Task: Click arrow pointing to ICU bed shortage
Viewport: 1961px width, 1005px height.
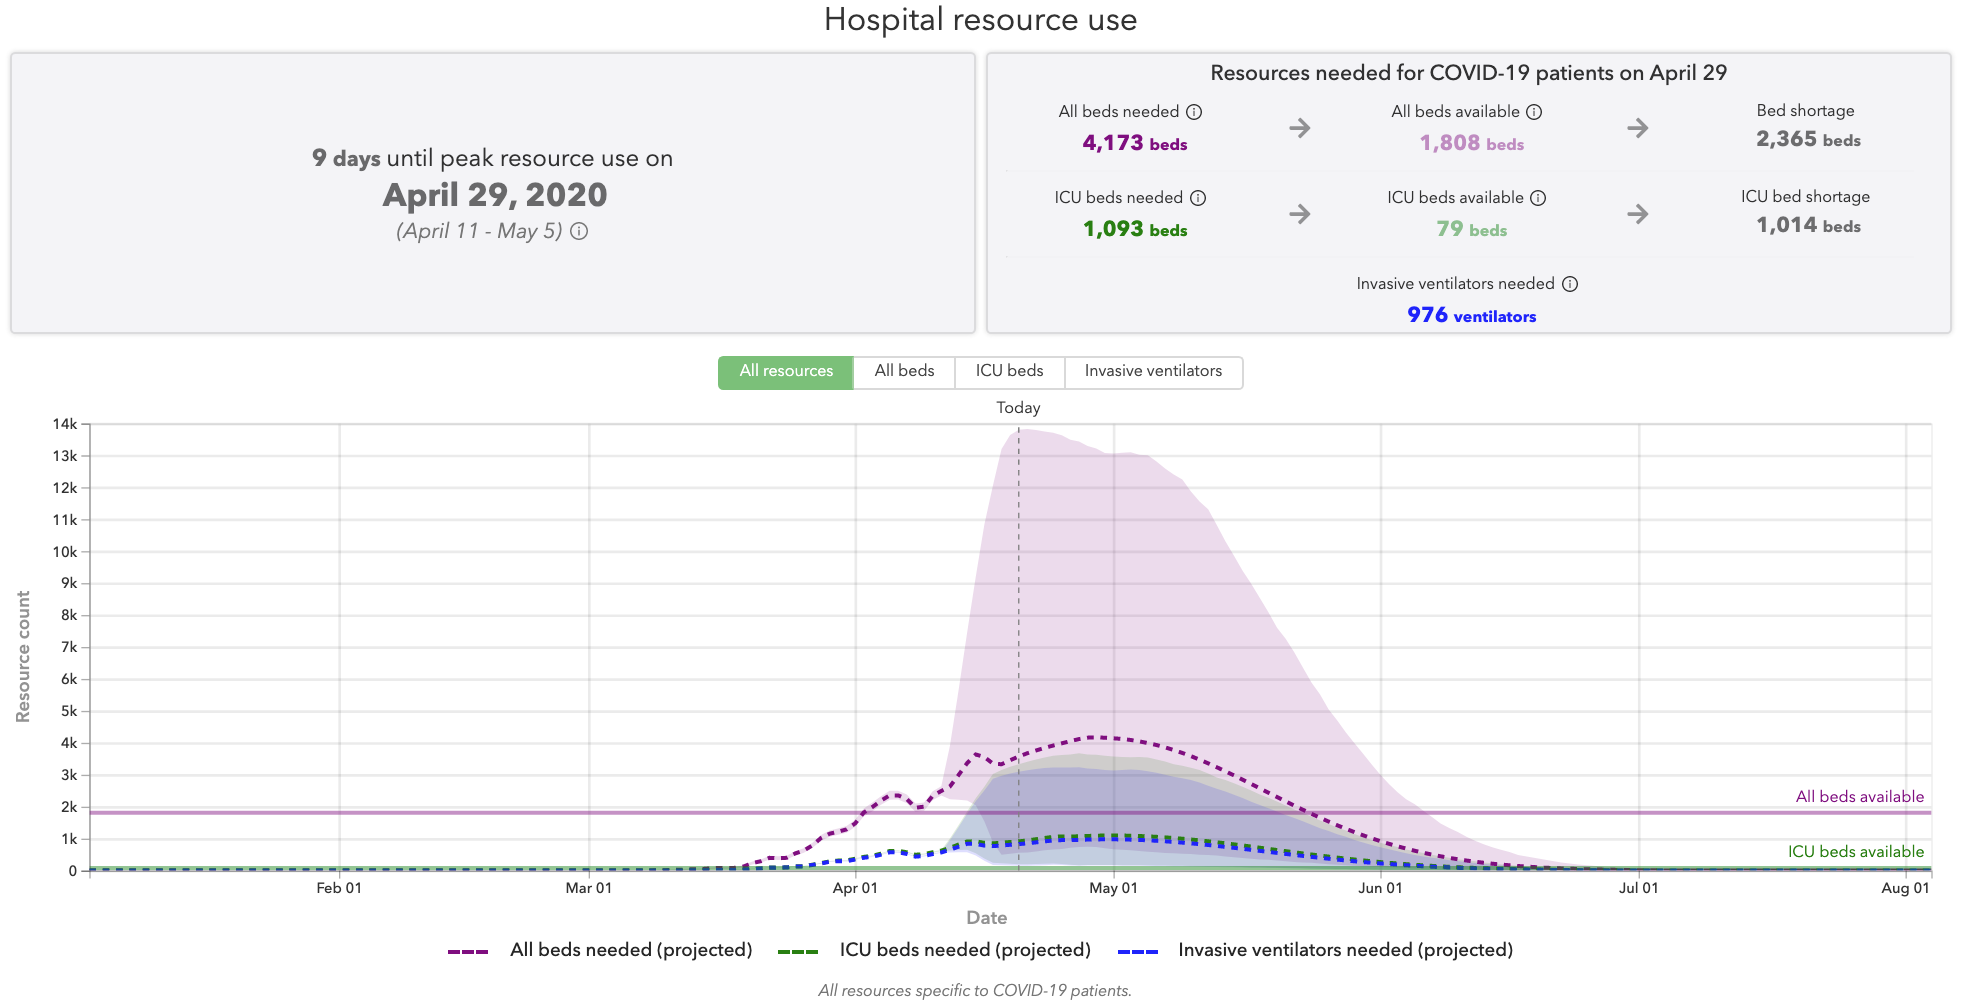Action: point(1637,214)
